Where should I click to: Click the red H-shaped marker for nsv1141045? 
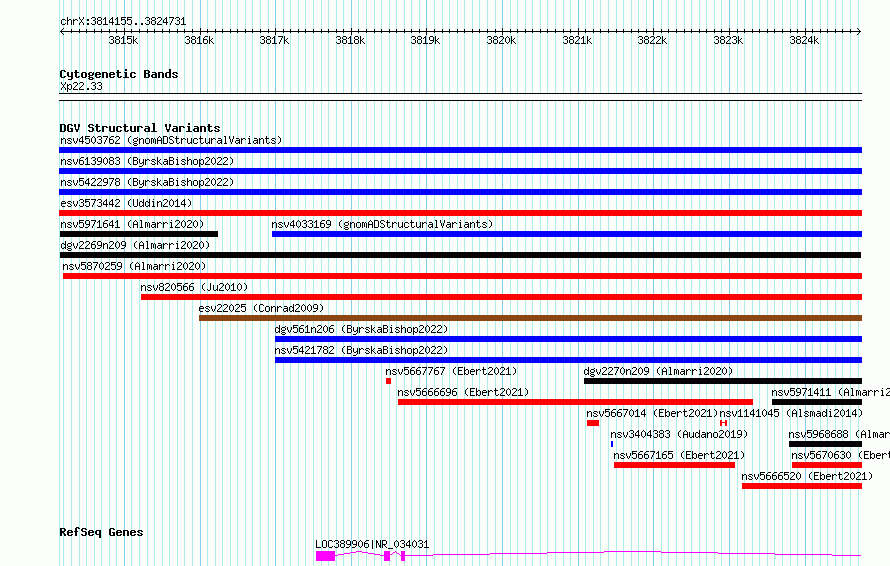click(723, 424)
